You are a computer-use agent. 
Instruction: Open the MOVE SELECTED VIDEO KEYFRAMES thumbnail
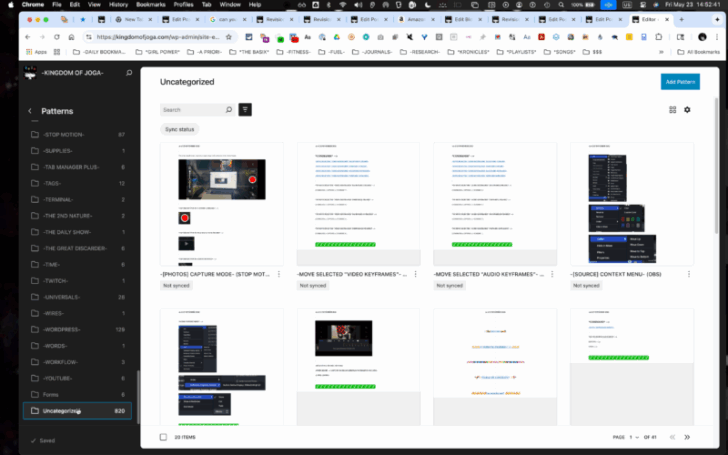(x=358, y=204)
